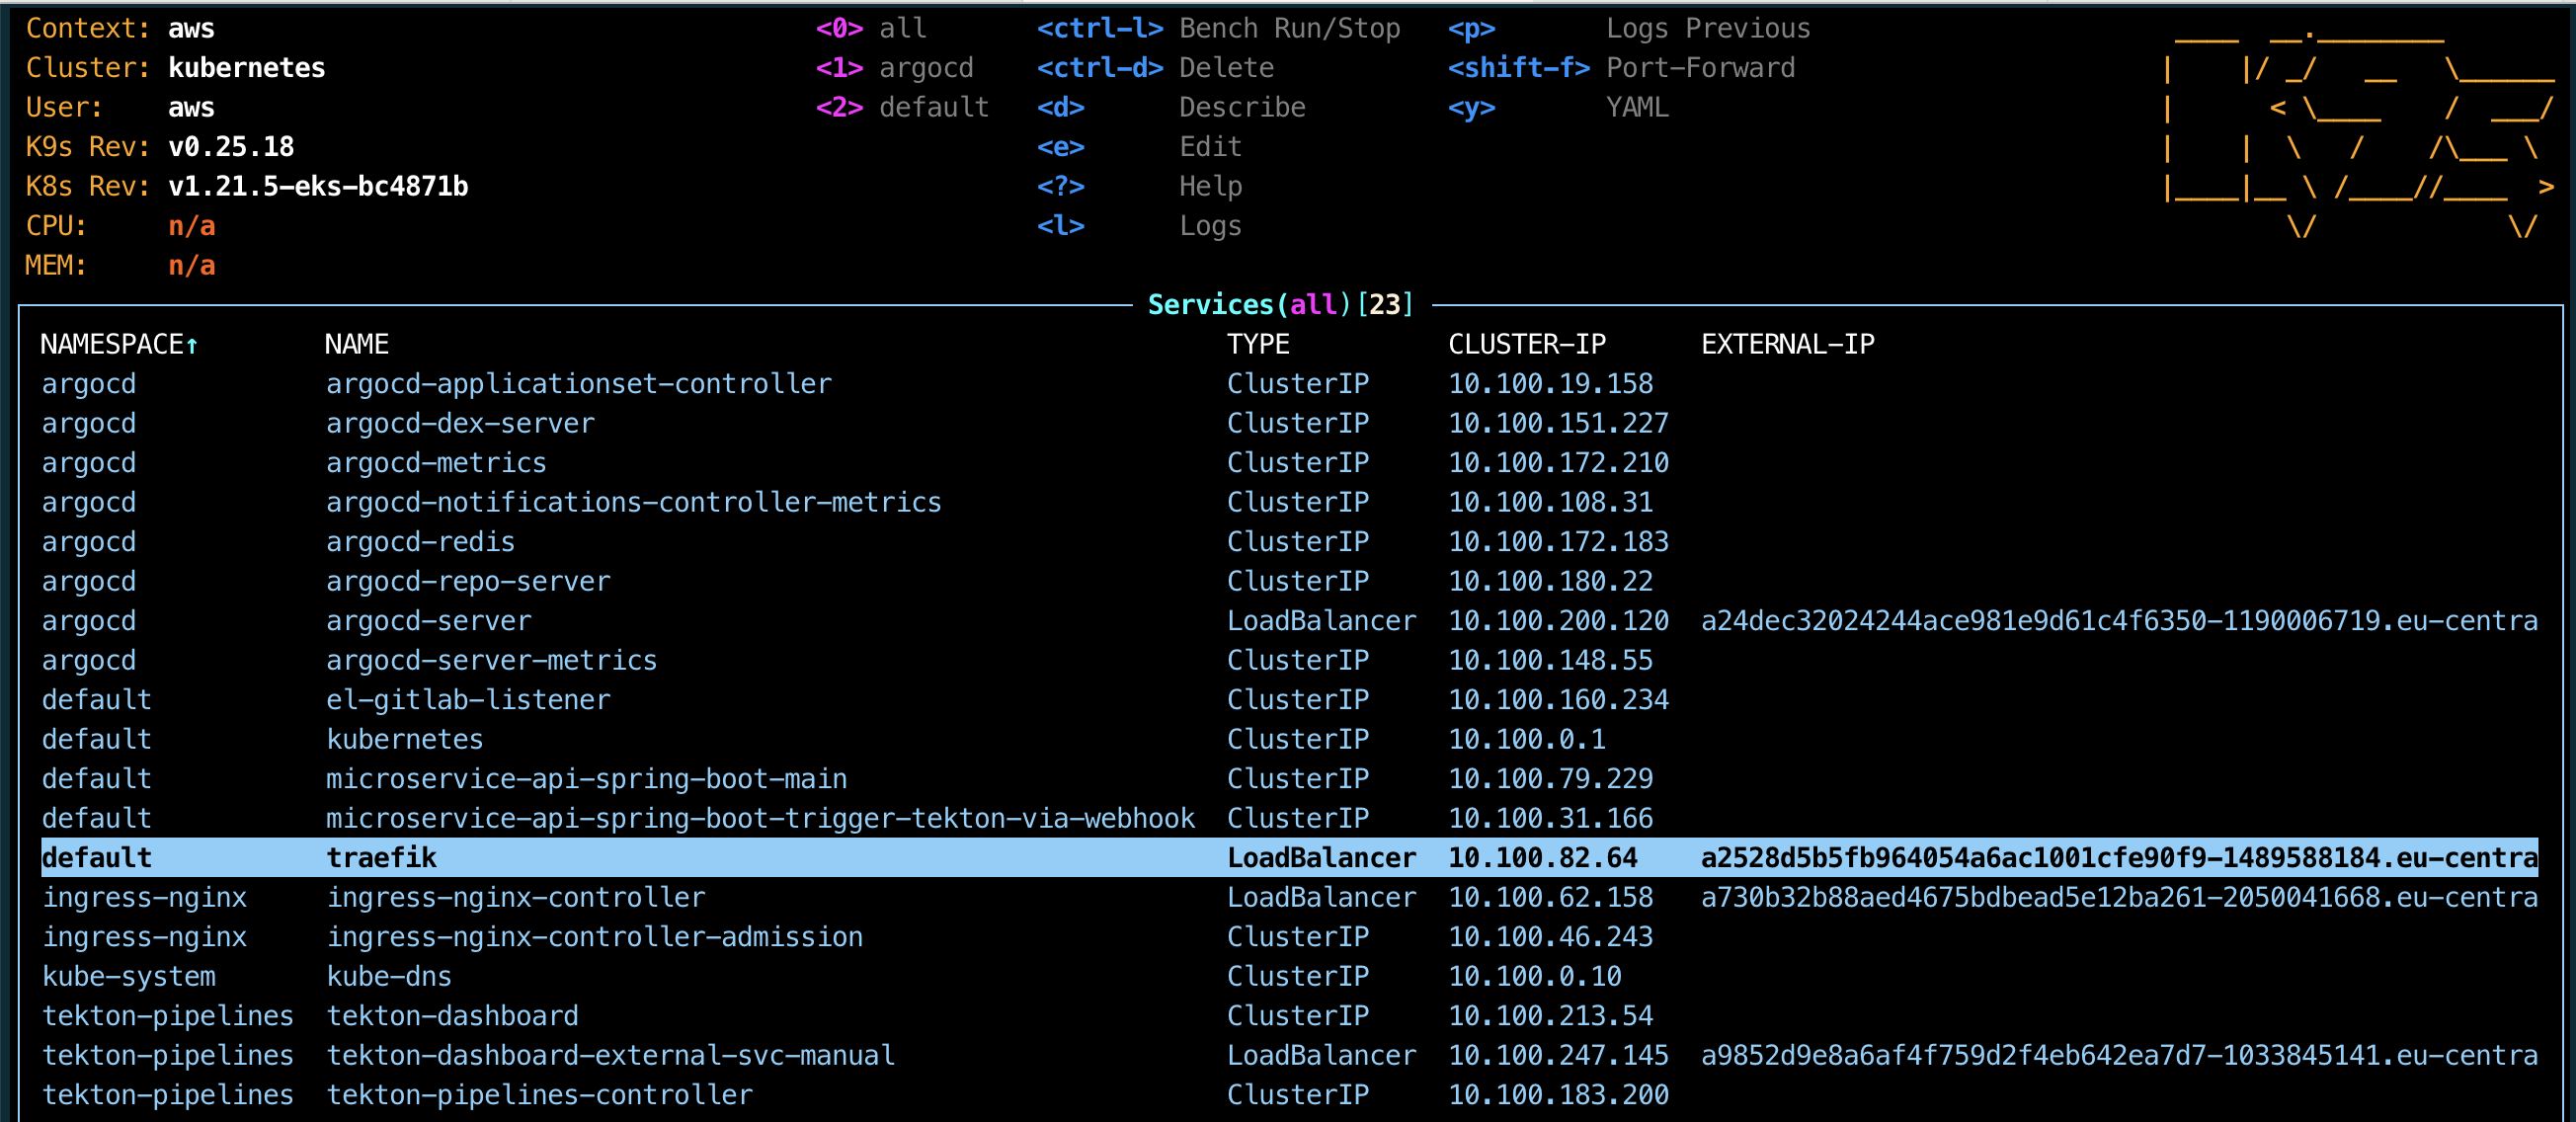2576x1122 pixels.
Task: Select the highlighted traefik service row
Action: click(x=381, y=858)
